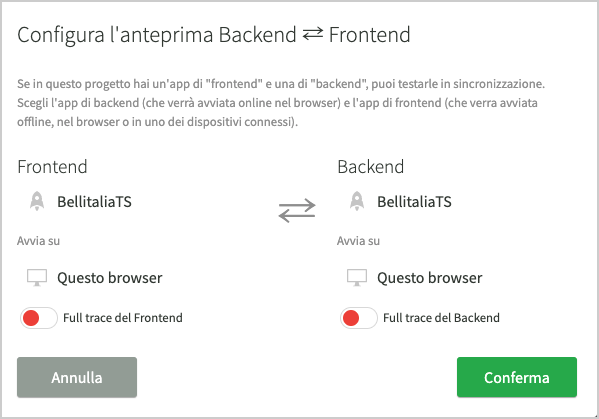This screenshot has height=419, width=599.
Task: Click the Backend section heading
Action: point(371,167)
